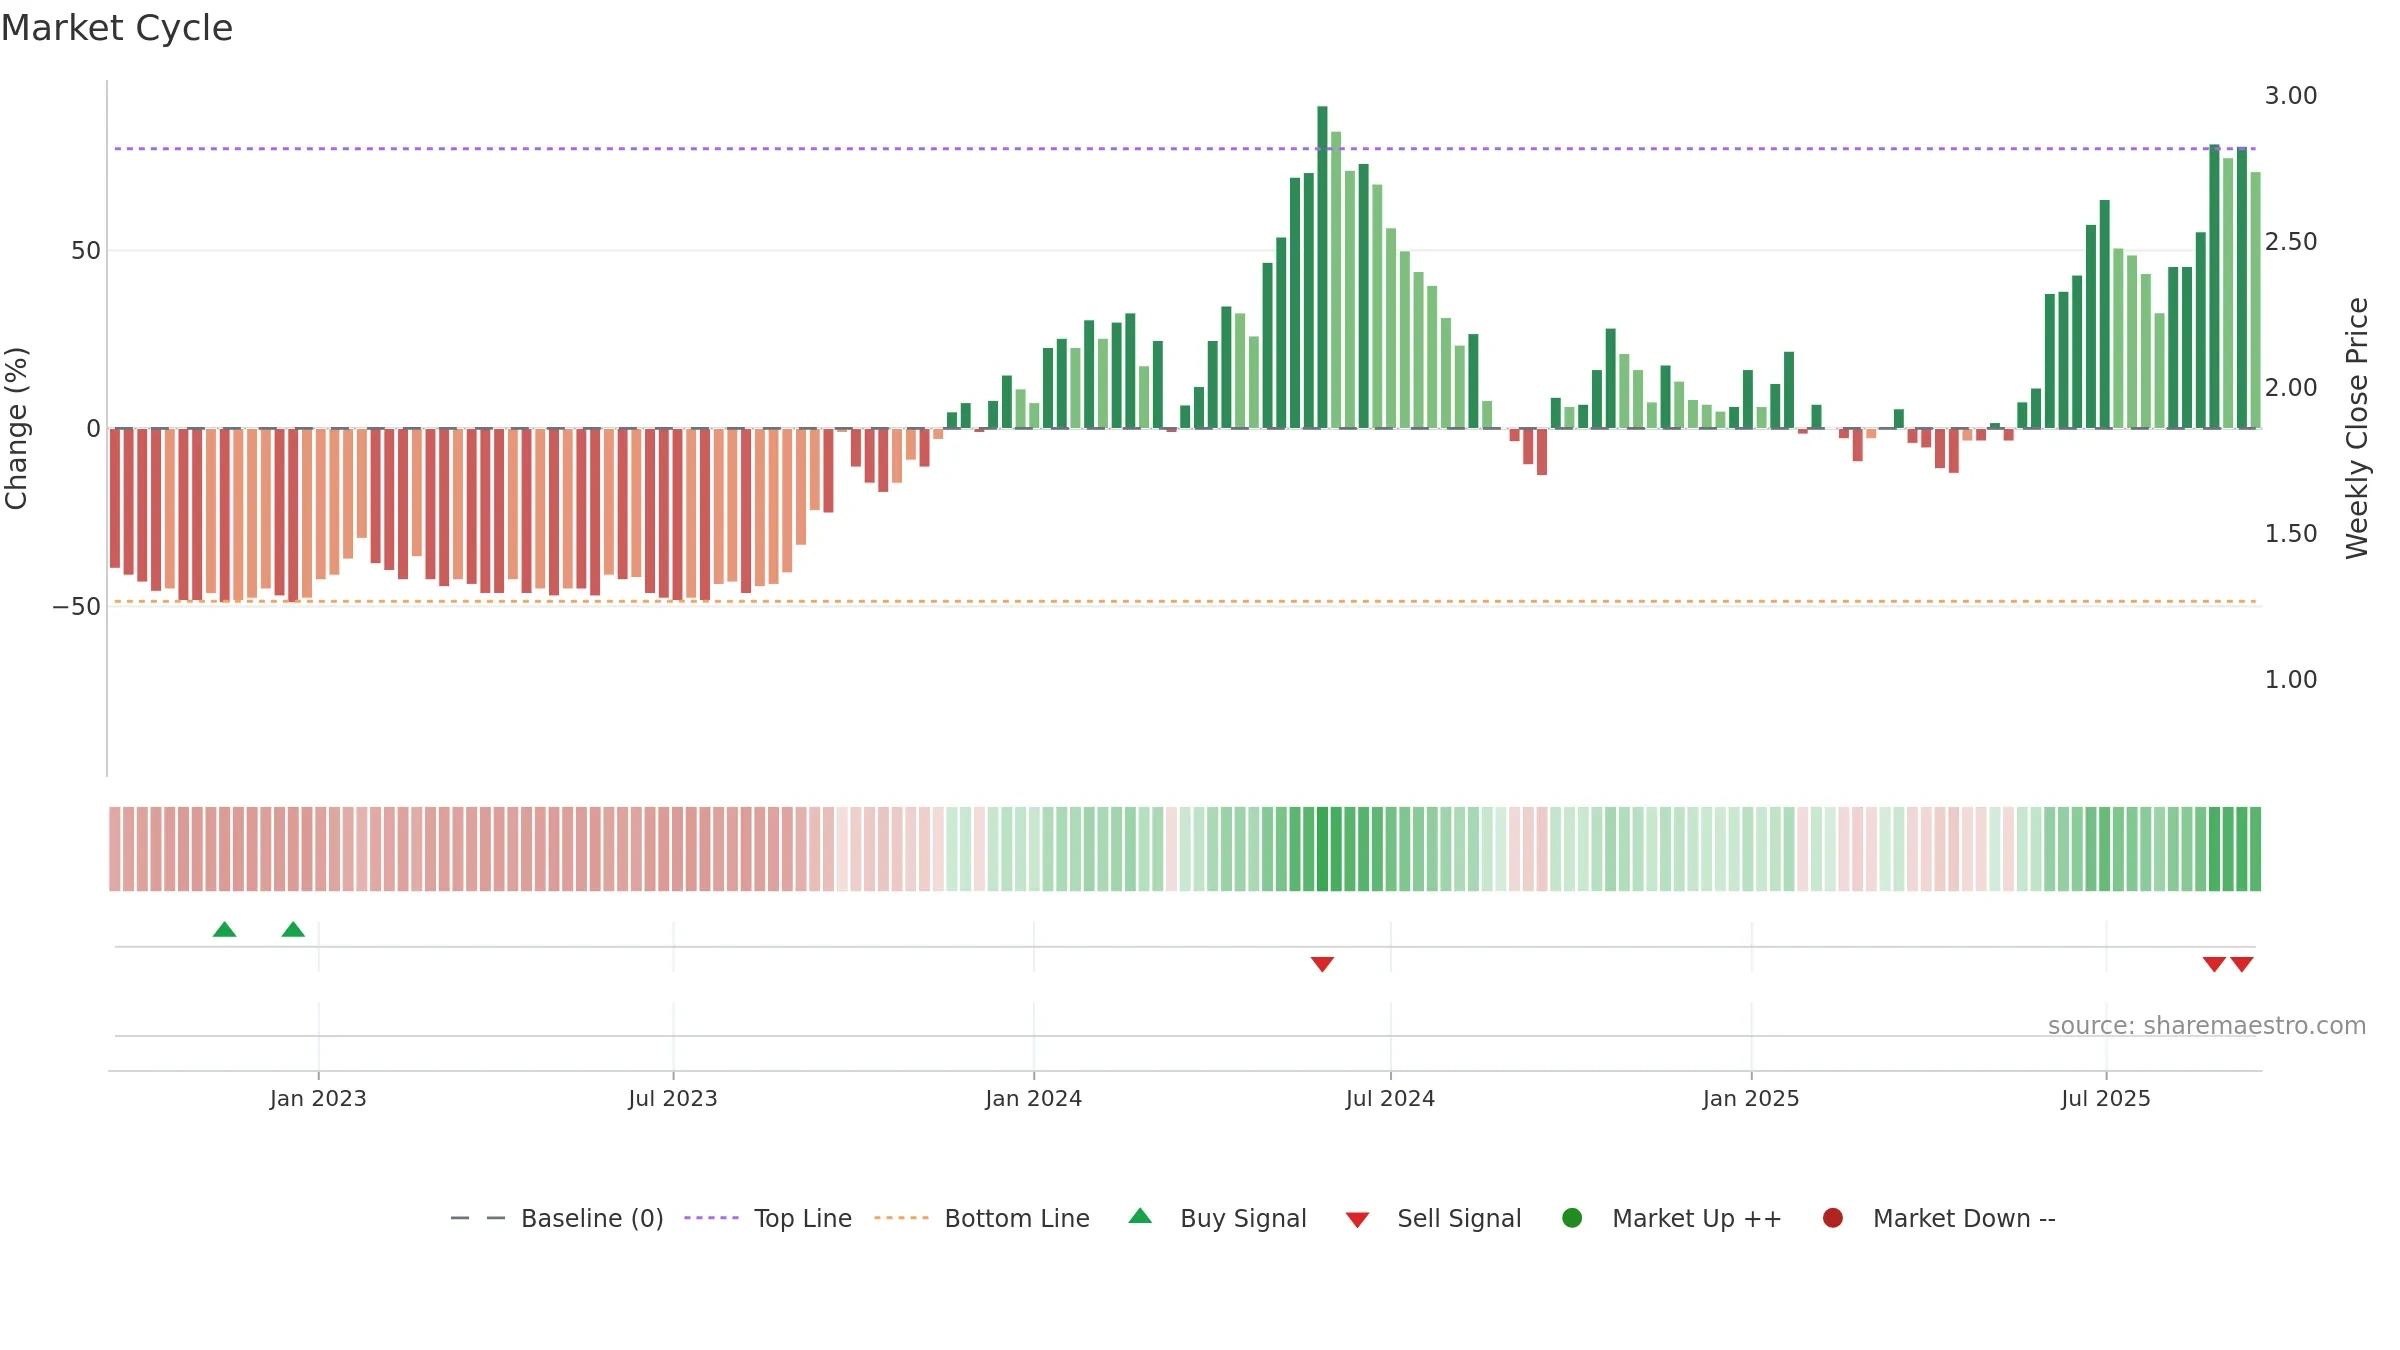2400x1350 pixels.
Task: Click the Jul 2024 axis label
Action: coord(1390,1099)
